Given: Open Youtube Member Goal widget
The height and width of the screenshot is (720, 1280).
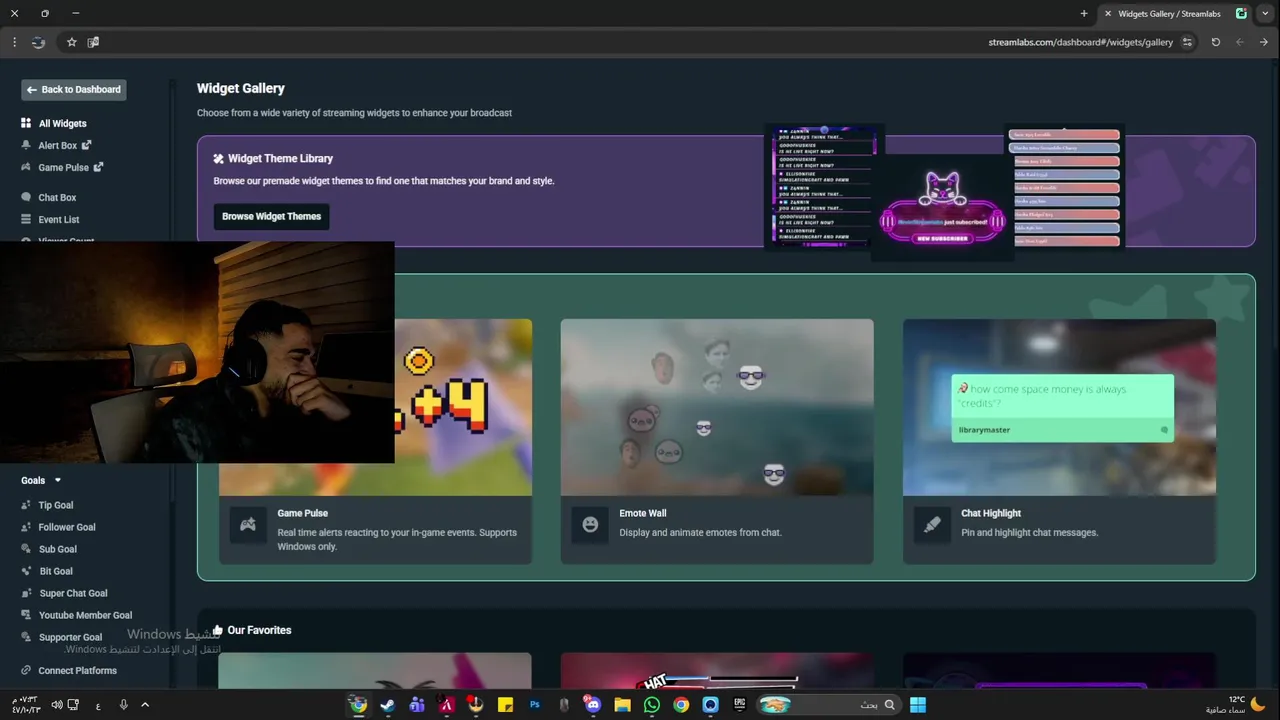Looking at the screenshot, I should (x=84, y=616).
